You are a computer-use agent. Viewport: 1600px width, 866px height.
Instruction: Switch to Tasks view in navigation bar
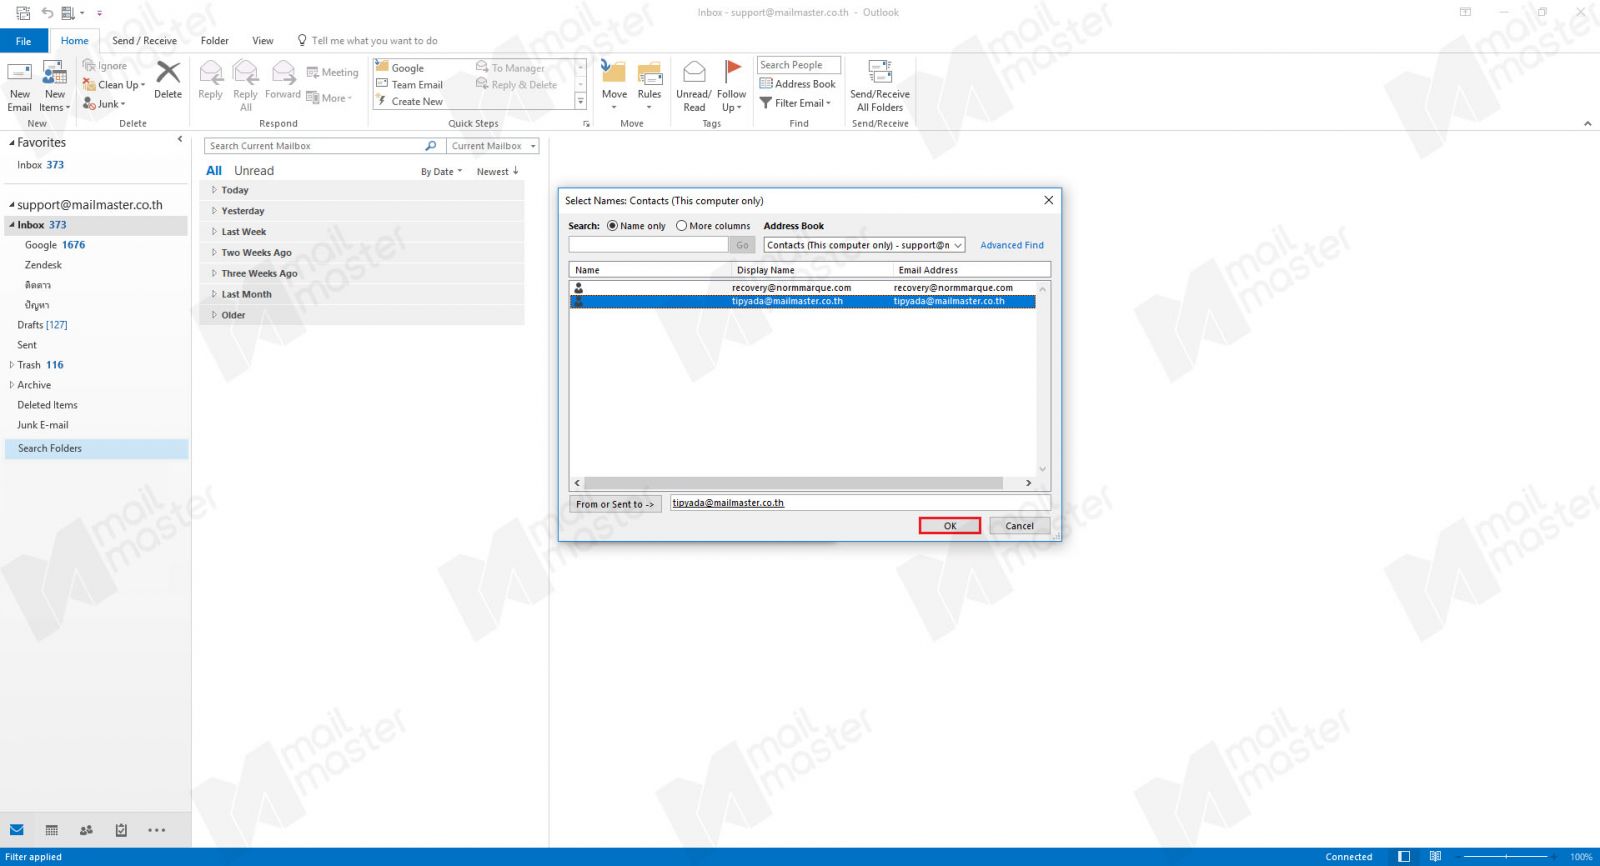121,830
